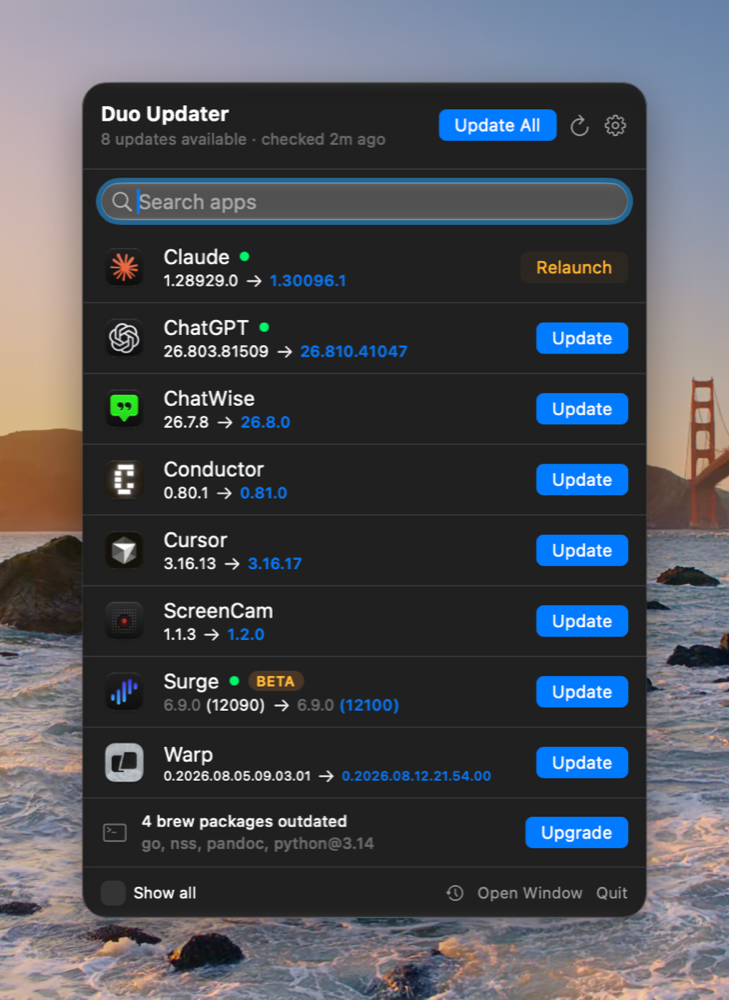Image resolution: width=729 pixels, height=1000 pixels.
Task: Click the green running dot next to ChatGPT
Action: tap(264, 327)
